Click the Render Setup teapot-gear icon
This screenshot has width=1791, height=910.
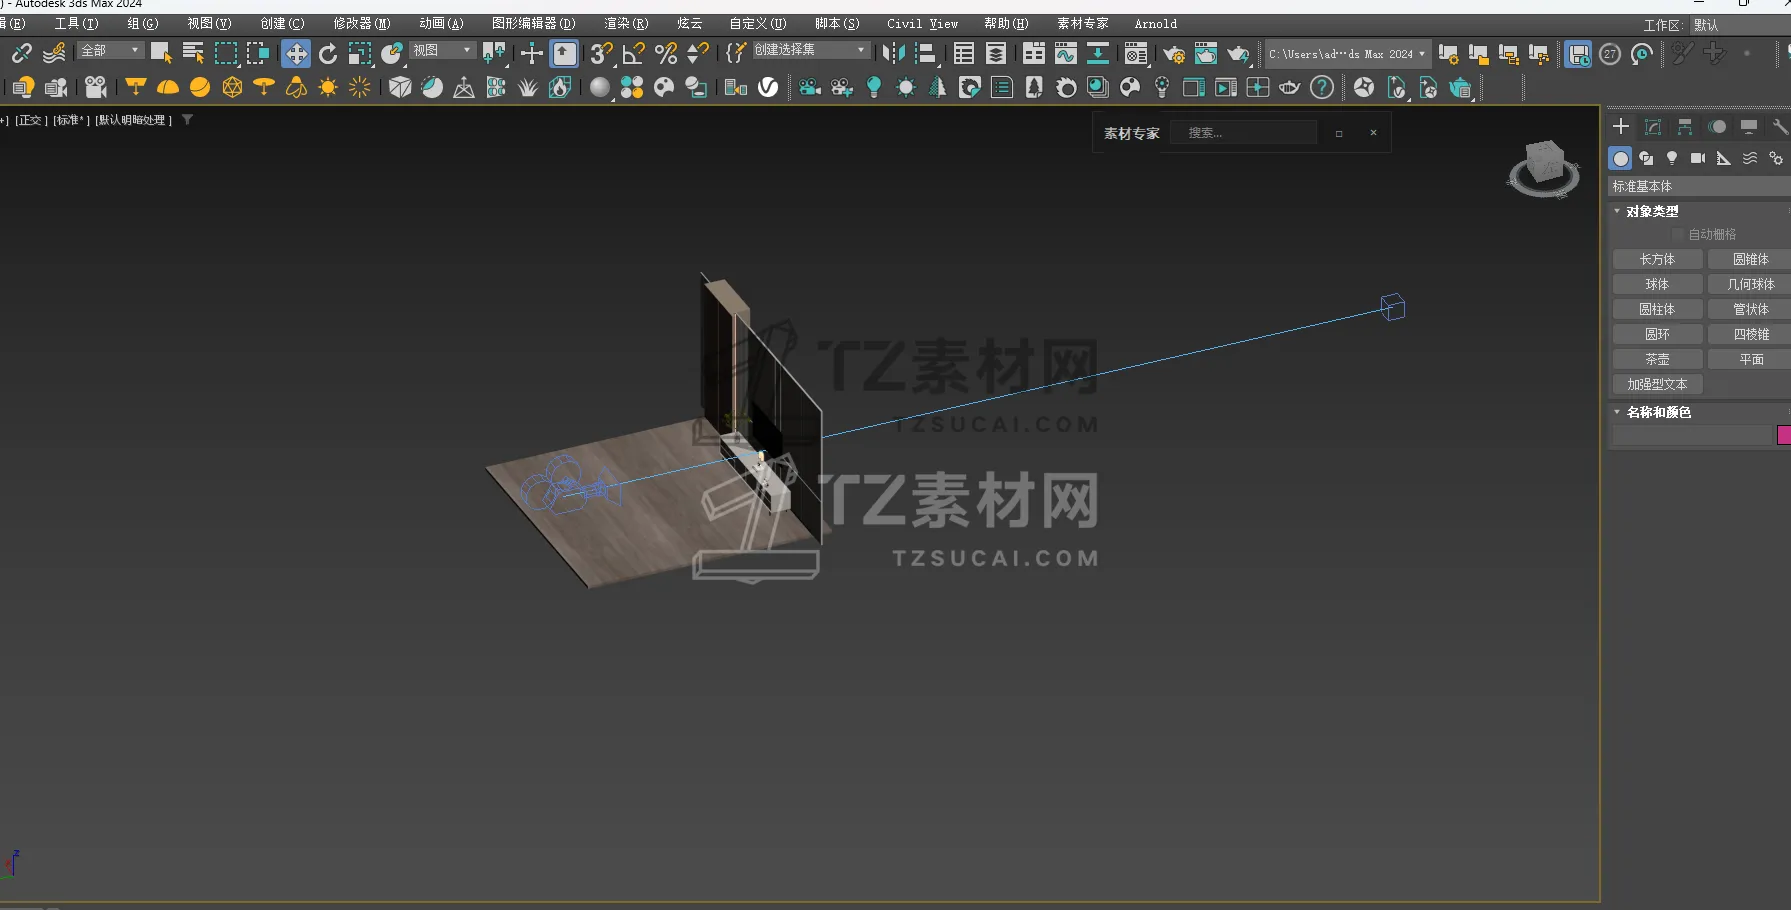point(1174,54)
